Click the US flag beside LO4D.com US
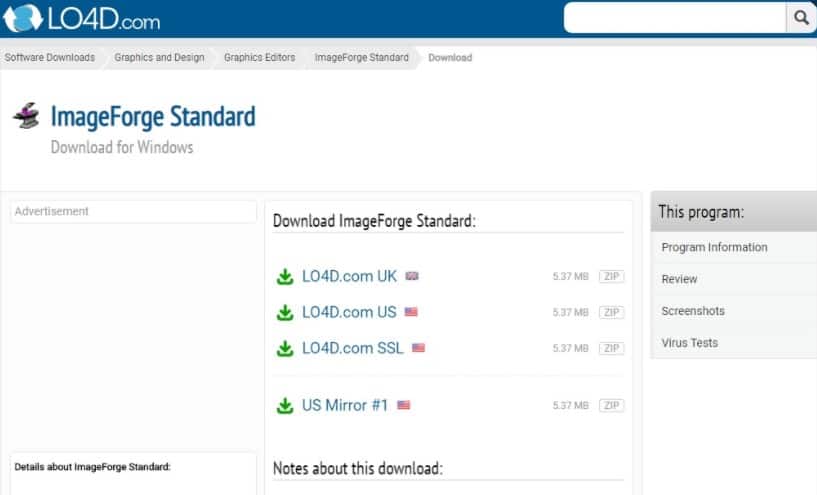Image resolution: width=817 pixels, height=495 pixels. pyautogui.click(x=411, y=312)
